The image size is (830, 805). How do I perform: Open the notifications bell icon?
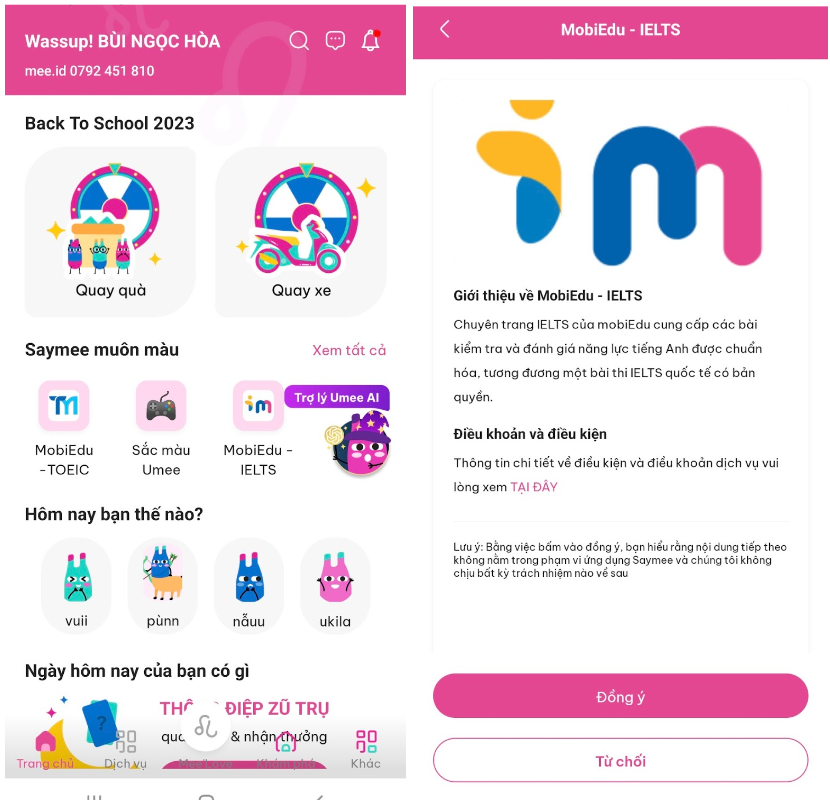point(371,40)
